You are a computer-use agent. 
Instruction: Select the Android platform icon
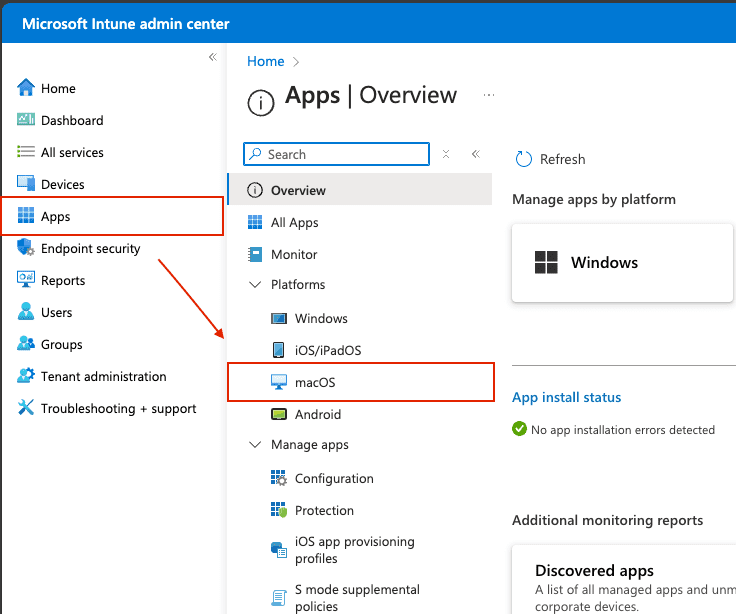point(279,414)
